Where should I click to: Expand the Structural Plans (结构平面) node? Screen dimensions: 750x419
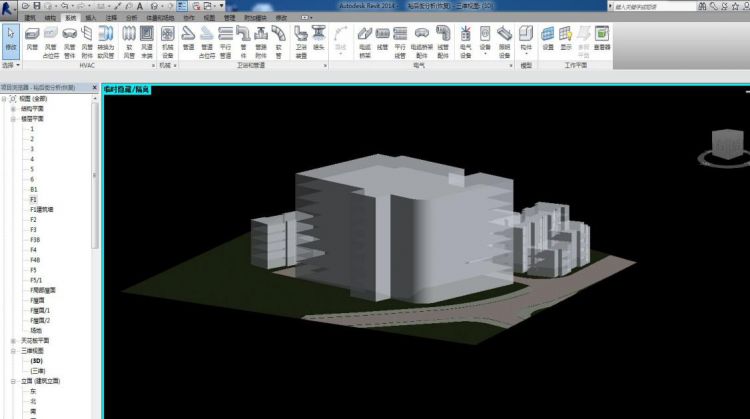(x=13, y=109)
